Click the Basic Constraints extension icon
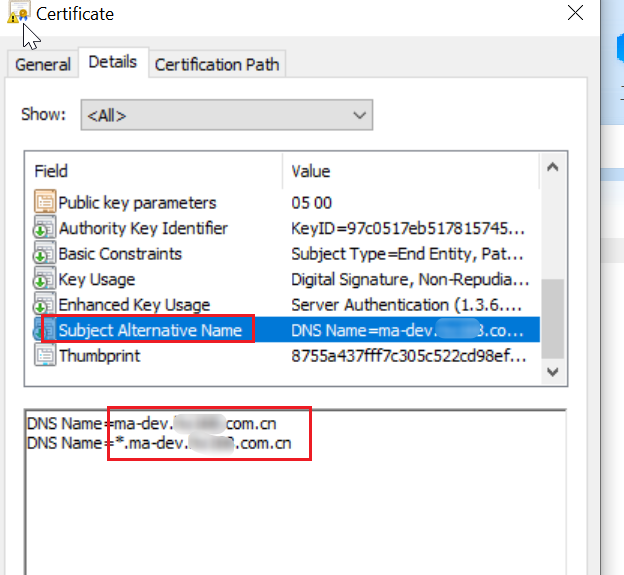Screen dimensions: 624x575 44,253
